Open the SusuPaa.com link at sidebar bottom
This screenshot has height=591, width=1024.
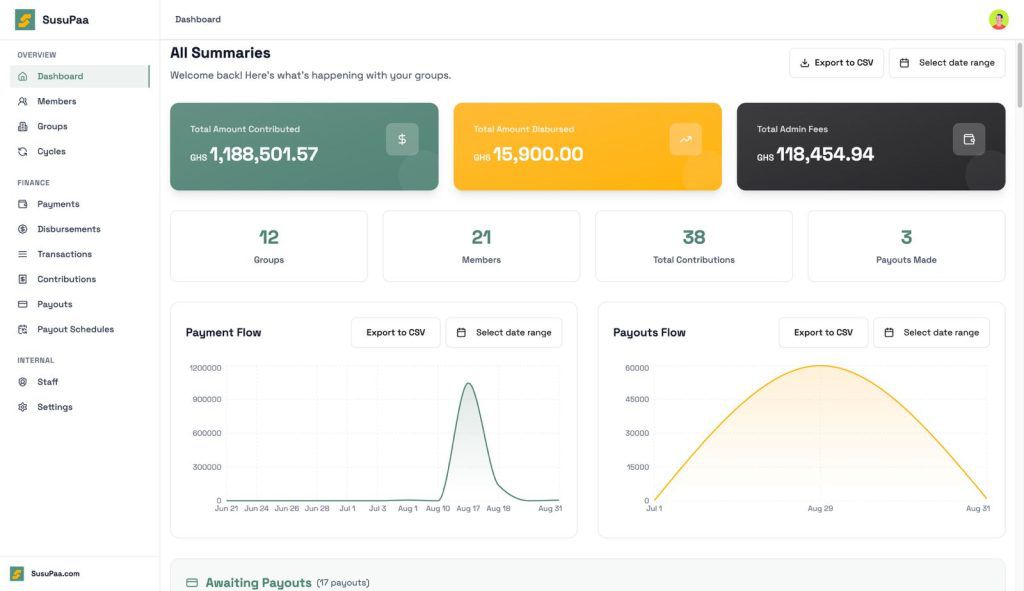55,574
